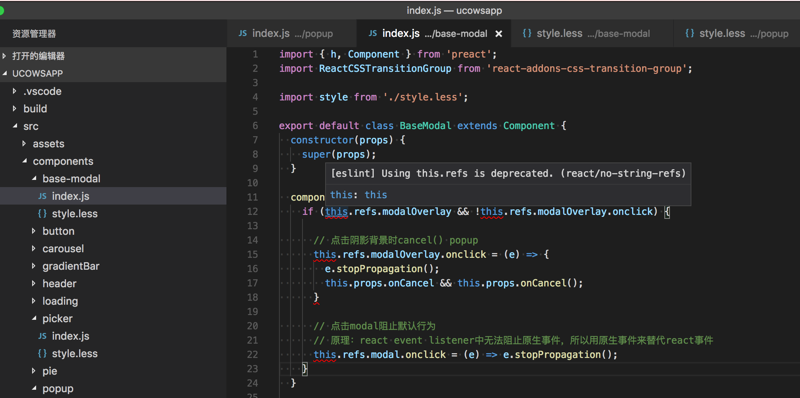Click 'e.stopPropagation();' on line 16
The image size is (800, 398).
click(382, 268)
